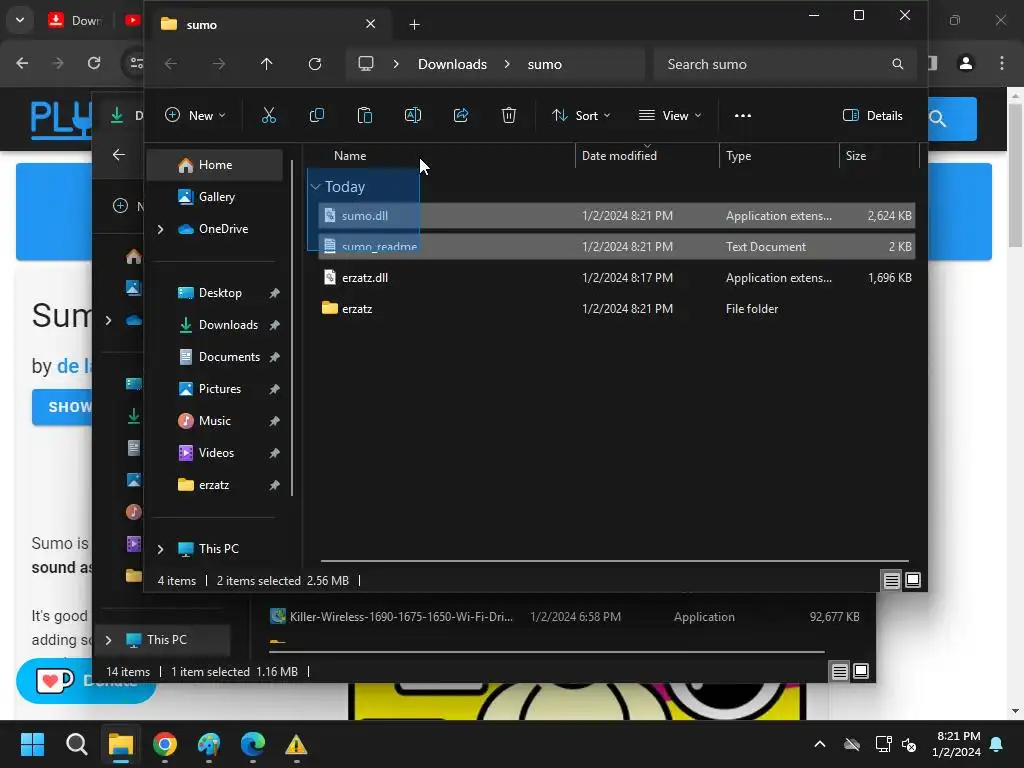Screen dimensions: 1024x768
Task: Click the This PC monitor icon in address bar
Action: click(x=366, y=63)
